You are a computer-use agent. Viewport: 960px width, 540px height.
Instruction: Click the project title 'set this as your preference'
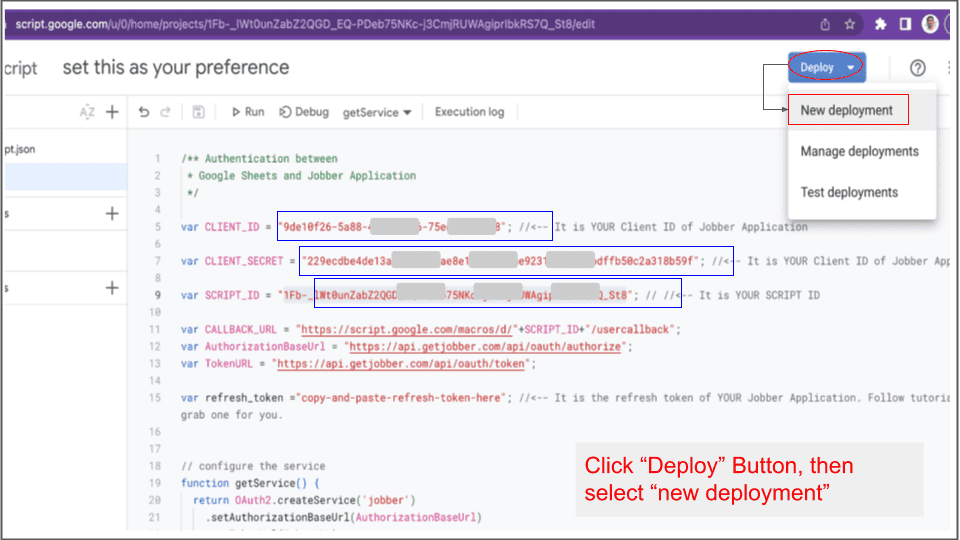pos(176,68)
